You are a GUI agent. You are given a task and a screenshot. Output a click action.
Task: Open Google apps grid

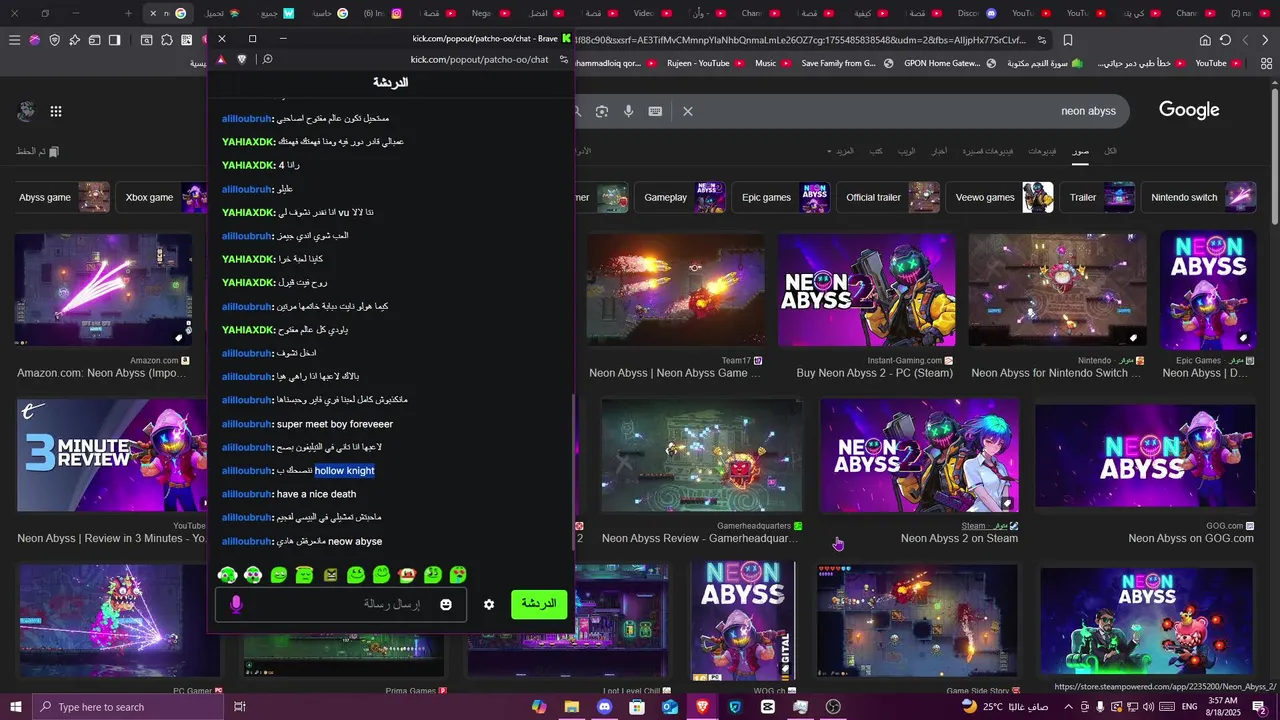tap(56, 111)
